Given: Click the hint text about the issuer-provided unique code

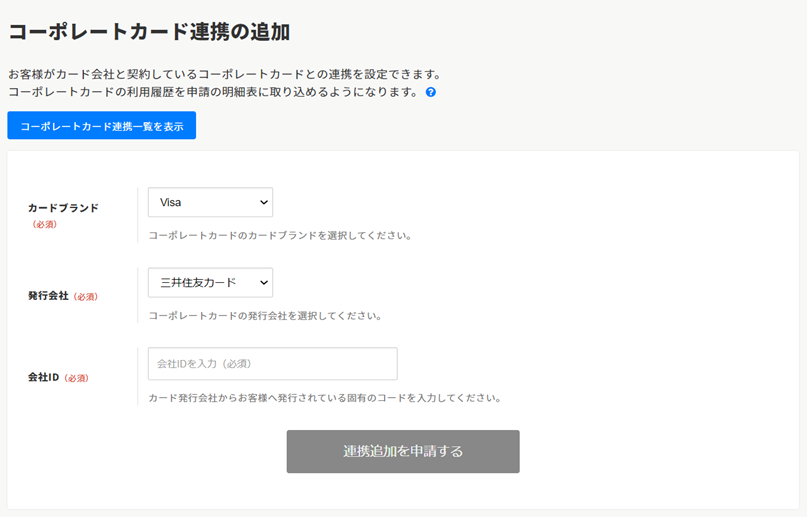Looking at the screenshot, I should click(324, 398).
